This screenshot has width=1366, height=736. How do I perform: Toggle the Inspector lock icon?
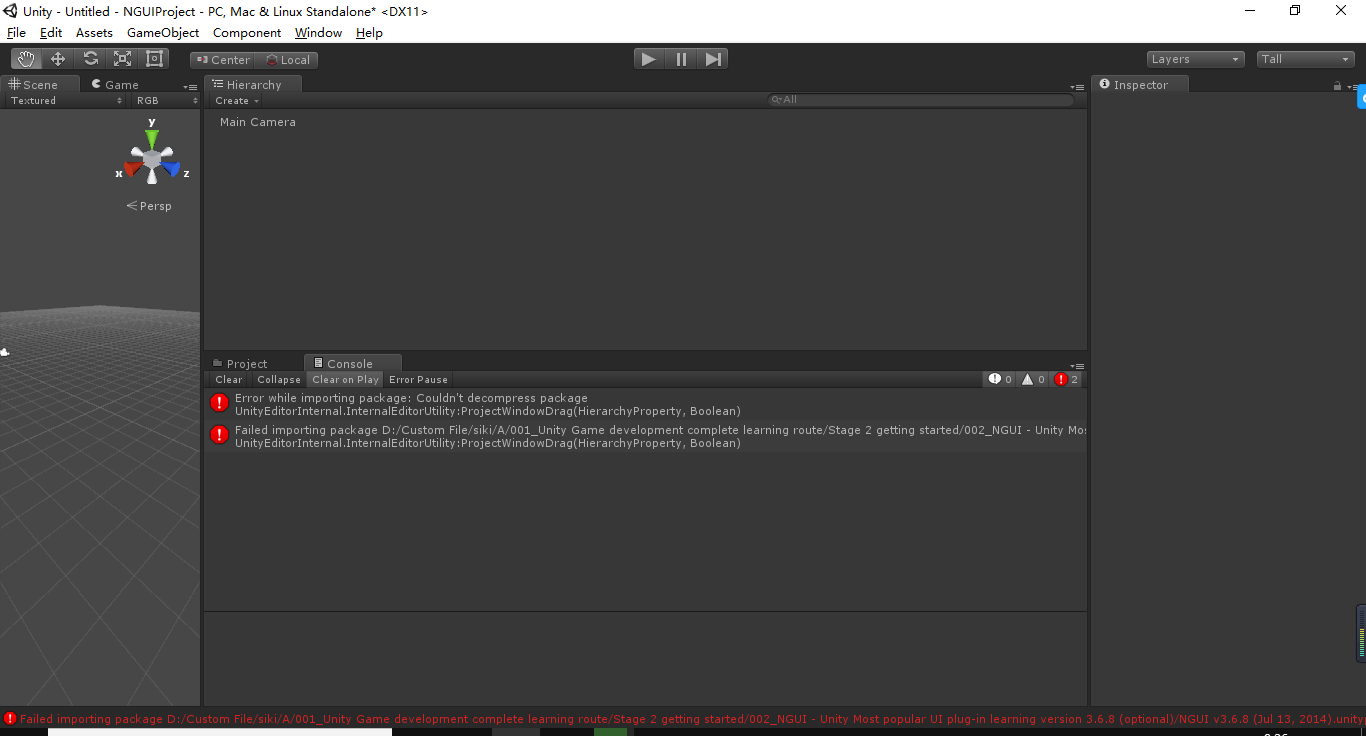(x=1337, y=86)
